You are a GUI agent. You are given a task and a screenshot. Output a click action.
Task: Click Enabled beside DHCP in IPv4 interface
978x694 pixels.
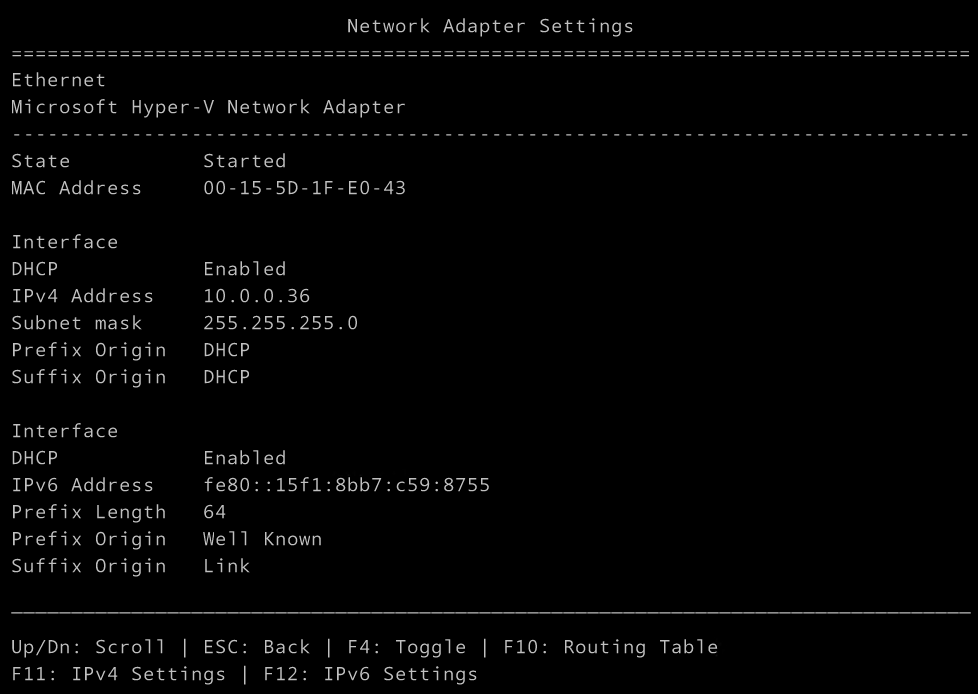[244, 269]
